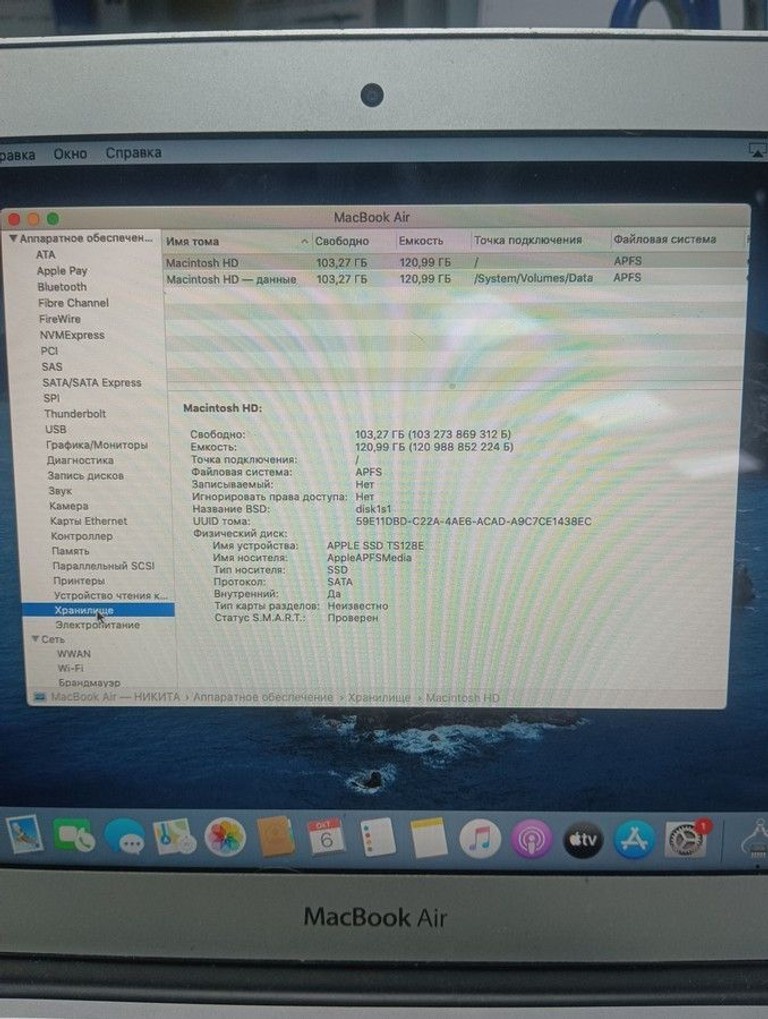
Task: Select Графика/Мониторы in the sidebar
Action: 97,445
